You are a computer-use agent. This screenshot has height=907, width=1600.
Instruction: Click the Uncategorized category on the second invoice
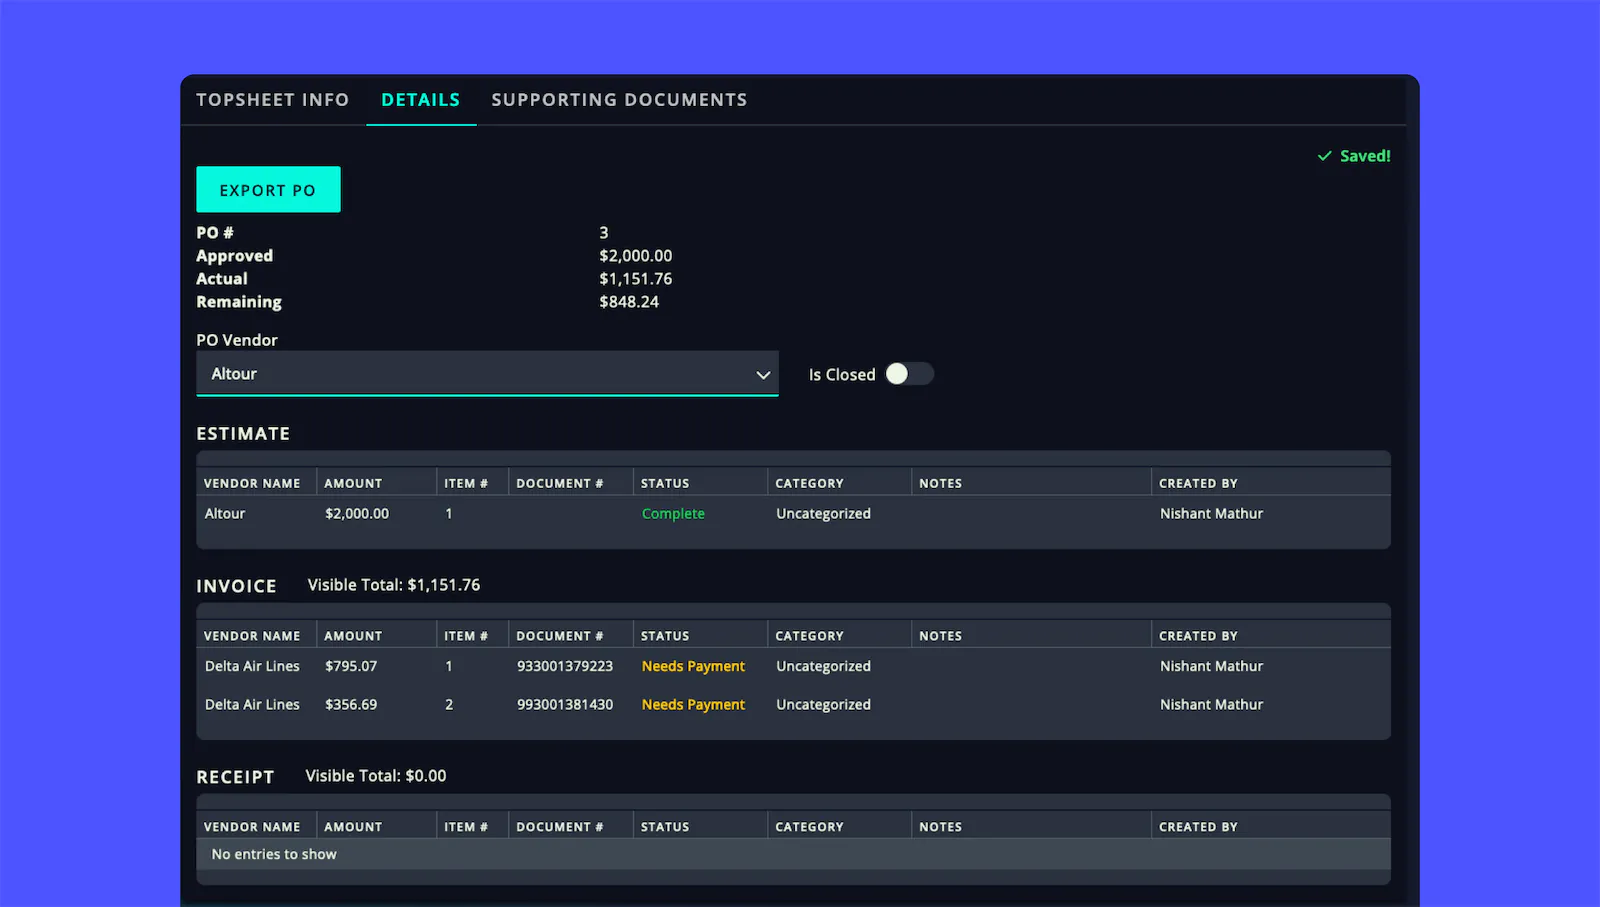[823, 704]
